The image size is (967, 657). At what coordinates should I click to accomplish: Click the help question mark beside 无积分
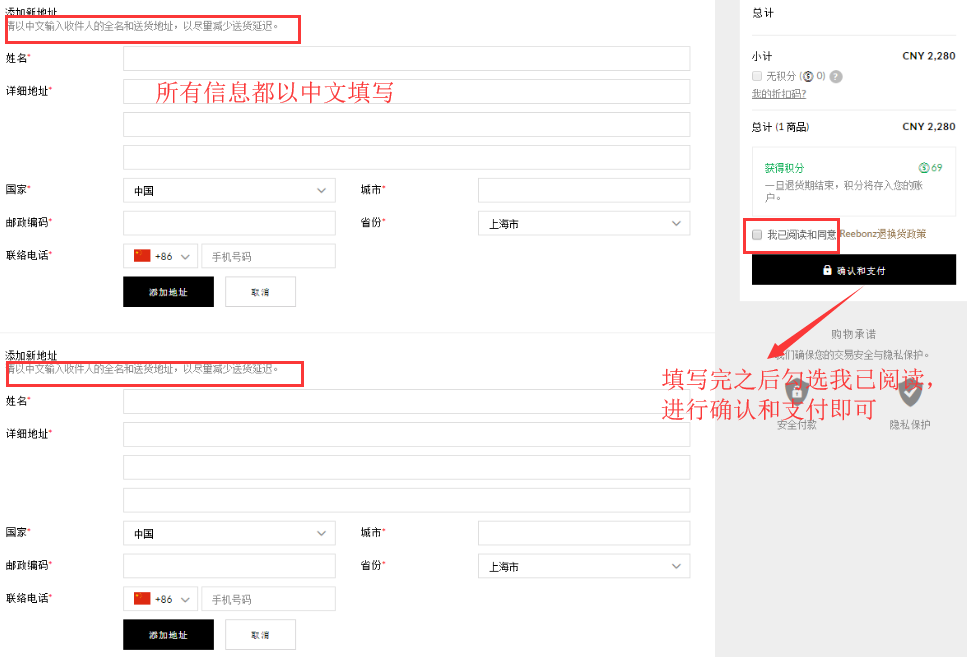pos(836,76)
